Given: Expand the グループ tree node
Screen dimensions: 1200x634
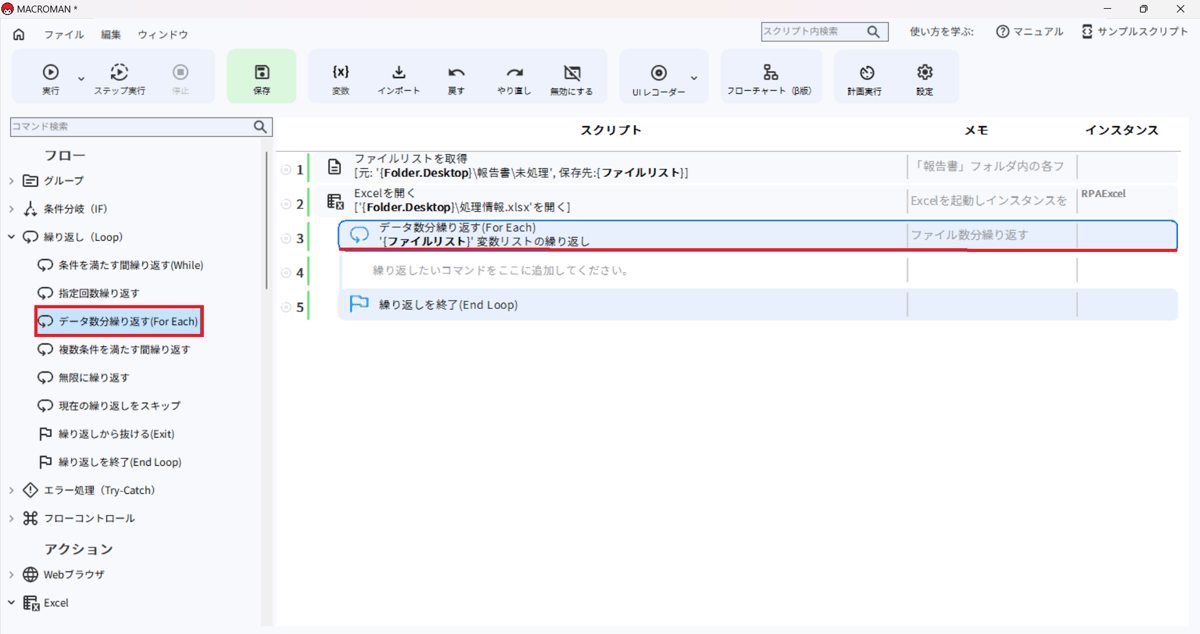Looking at the screenshot, I should 12,181.
